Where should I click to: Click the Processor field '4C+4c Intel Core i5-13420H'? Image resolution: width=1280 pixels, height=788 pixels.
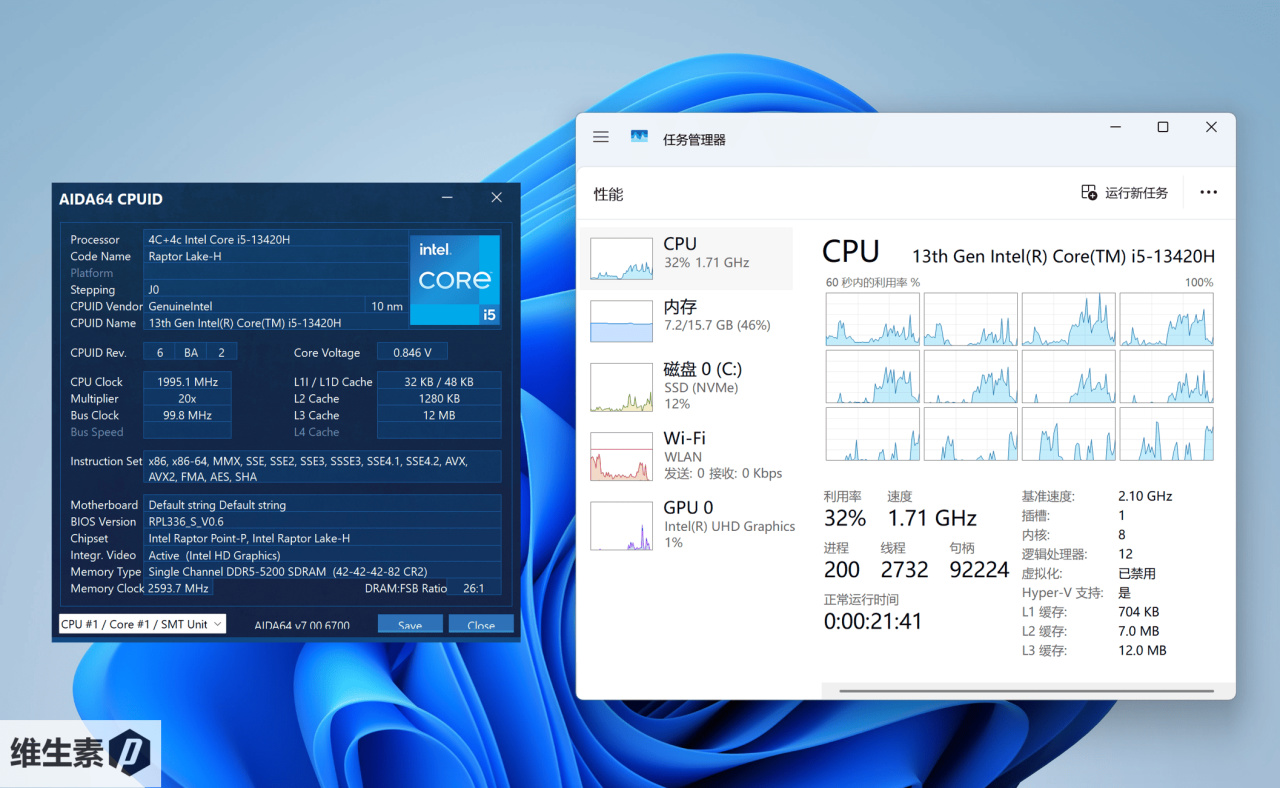pos(276,240)
